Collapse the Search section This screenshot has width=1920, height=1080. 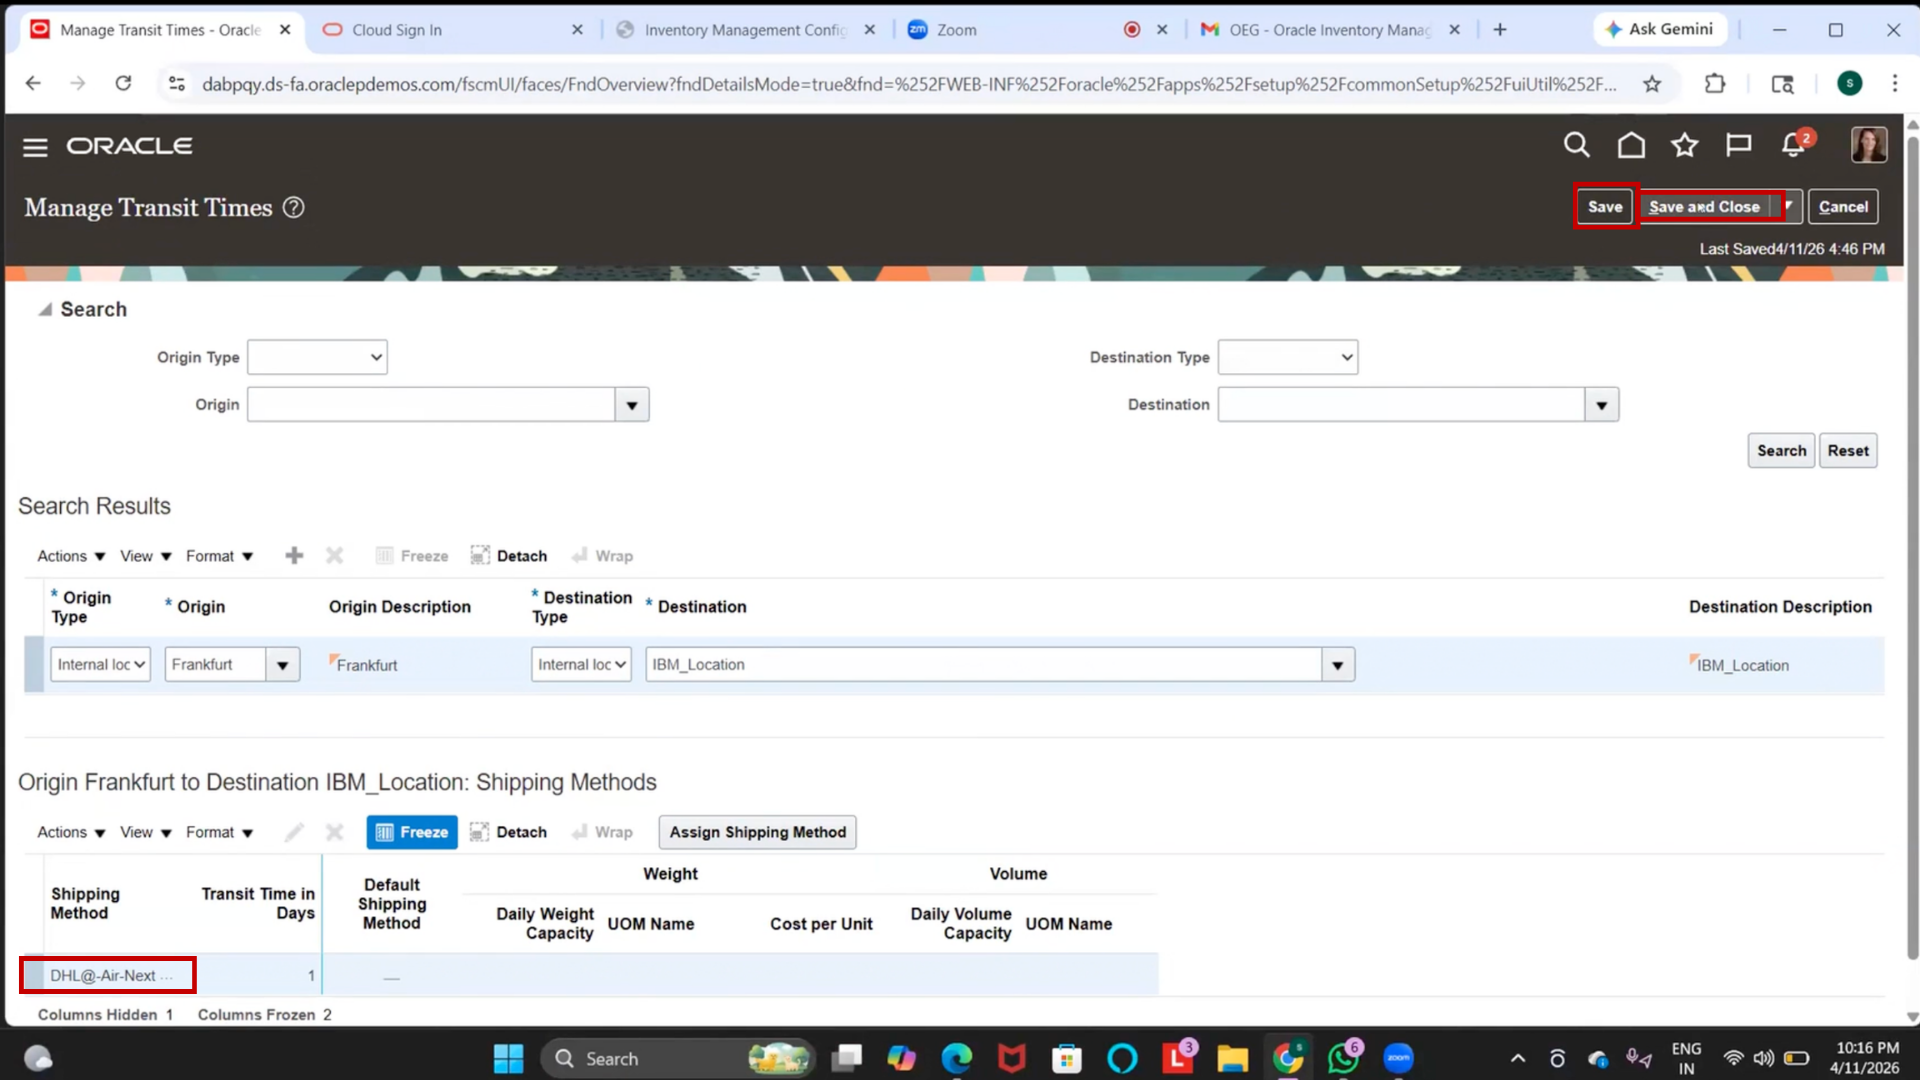[45, 310]
